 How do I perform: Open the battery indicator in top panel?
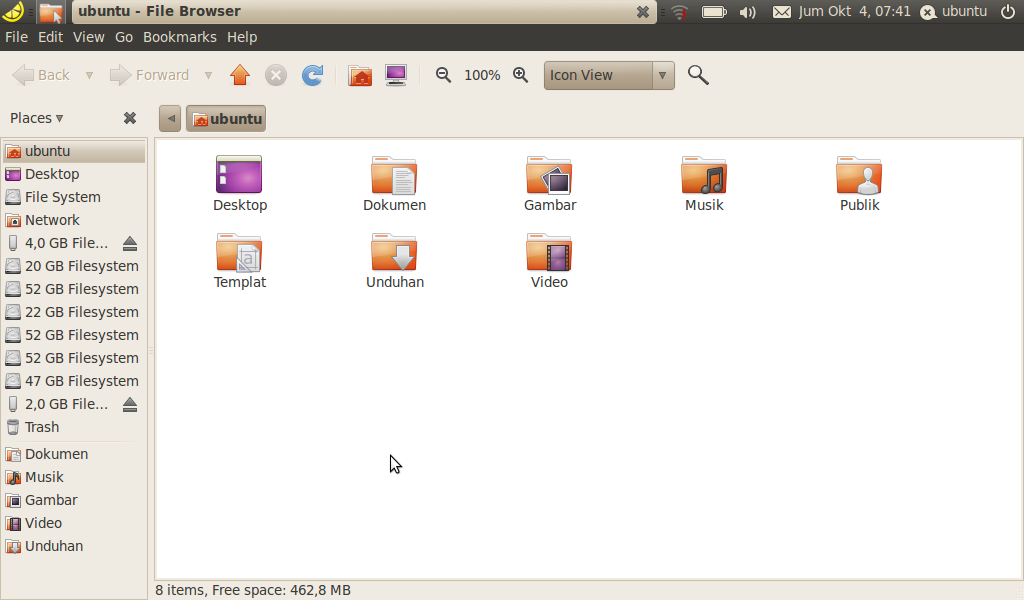(x=714, y=12)
